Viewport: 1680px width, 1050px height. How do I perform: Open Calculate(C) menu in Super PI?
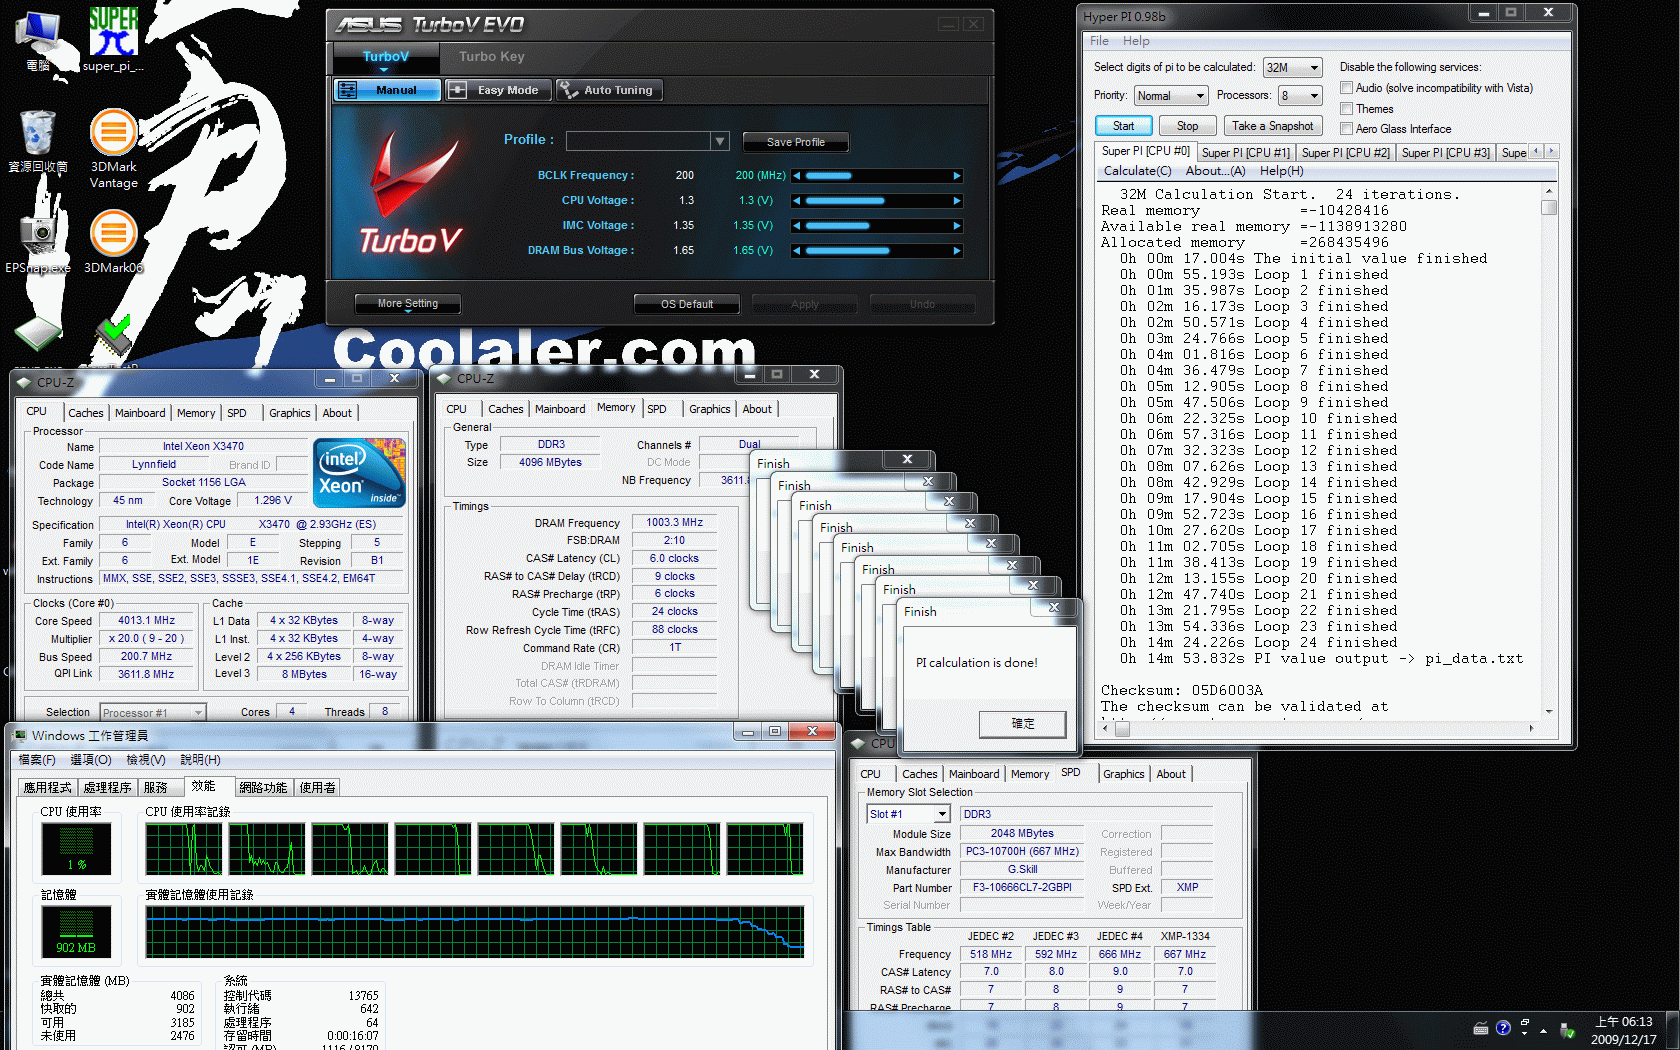click(1137, 171)
